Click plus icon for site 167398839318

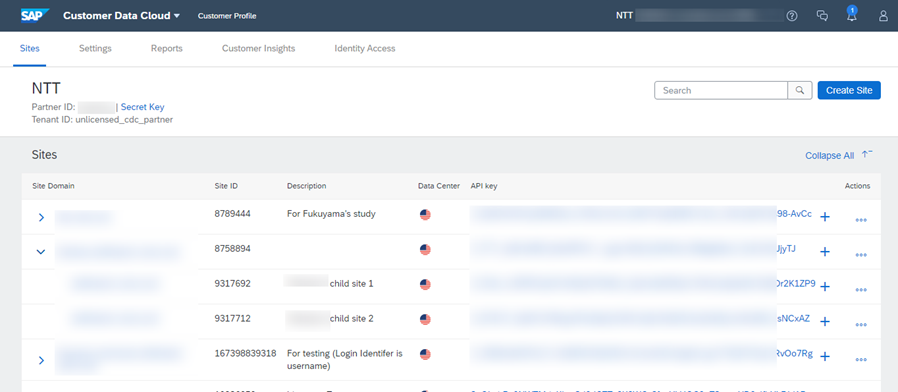point(825,356)
